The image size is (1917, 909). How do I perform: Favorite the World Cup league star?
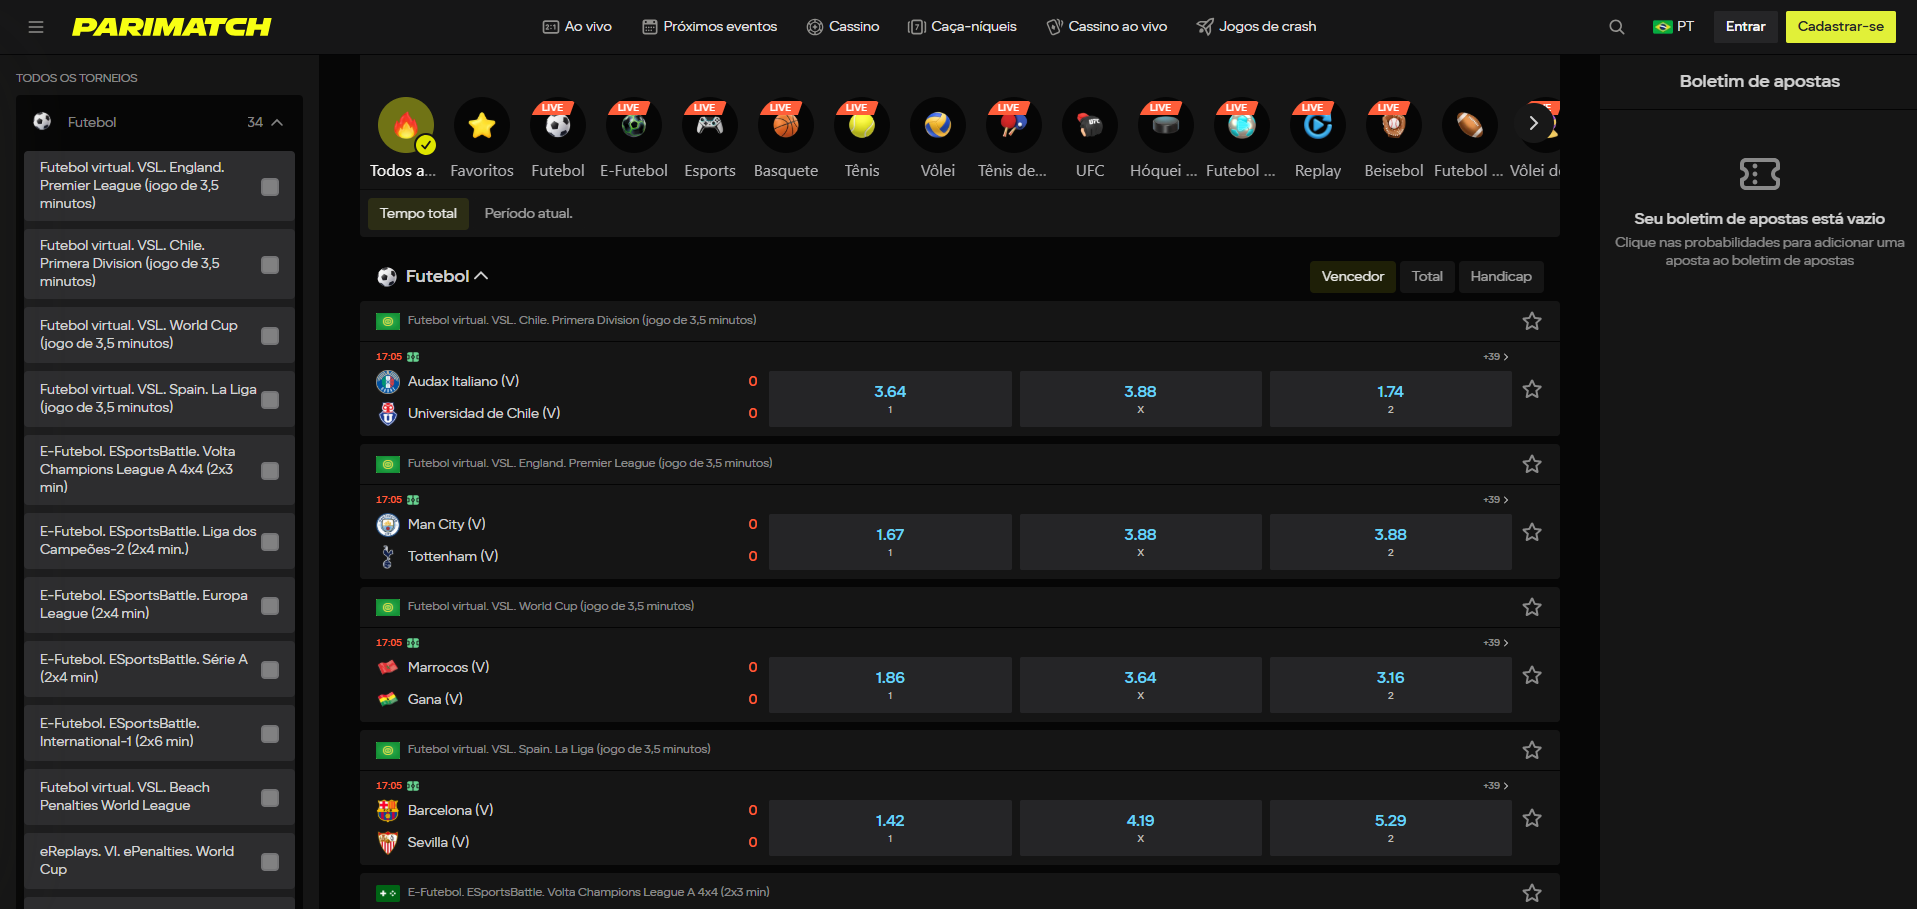[1532, 607]
